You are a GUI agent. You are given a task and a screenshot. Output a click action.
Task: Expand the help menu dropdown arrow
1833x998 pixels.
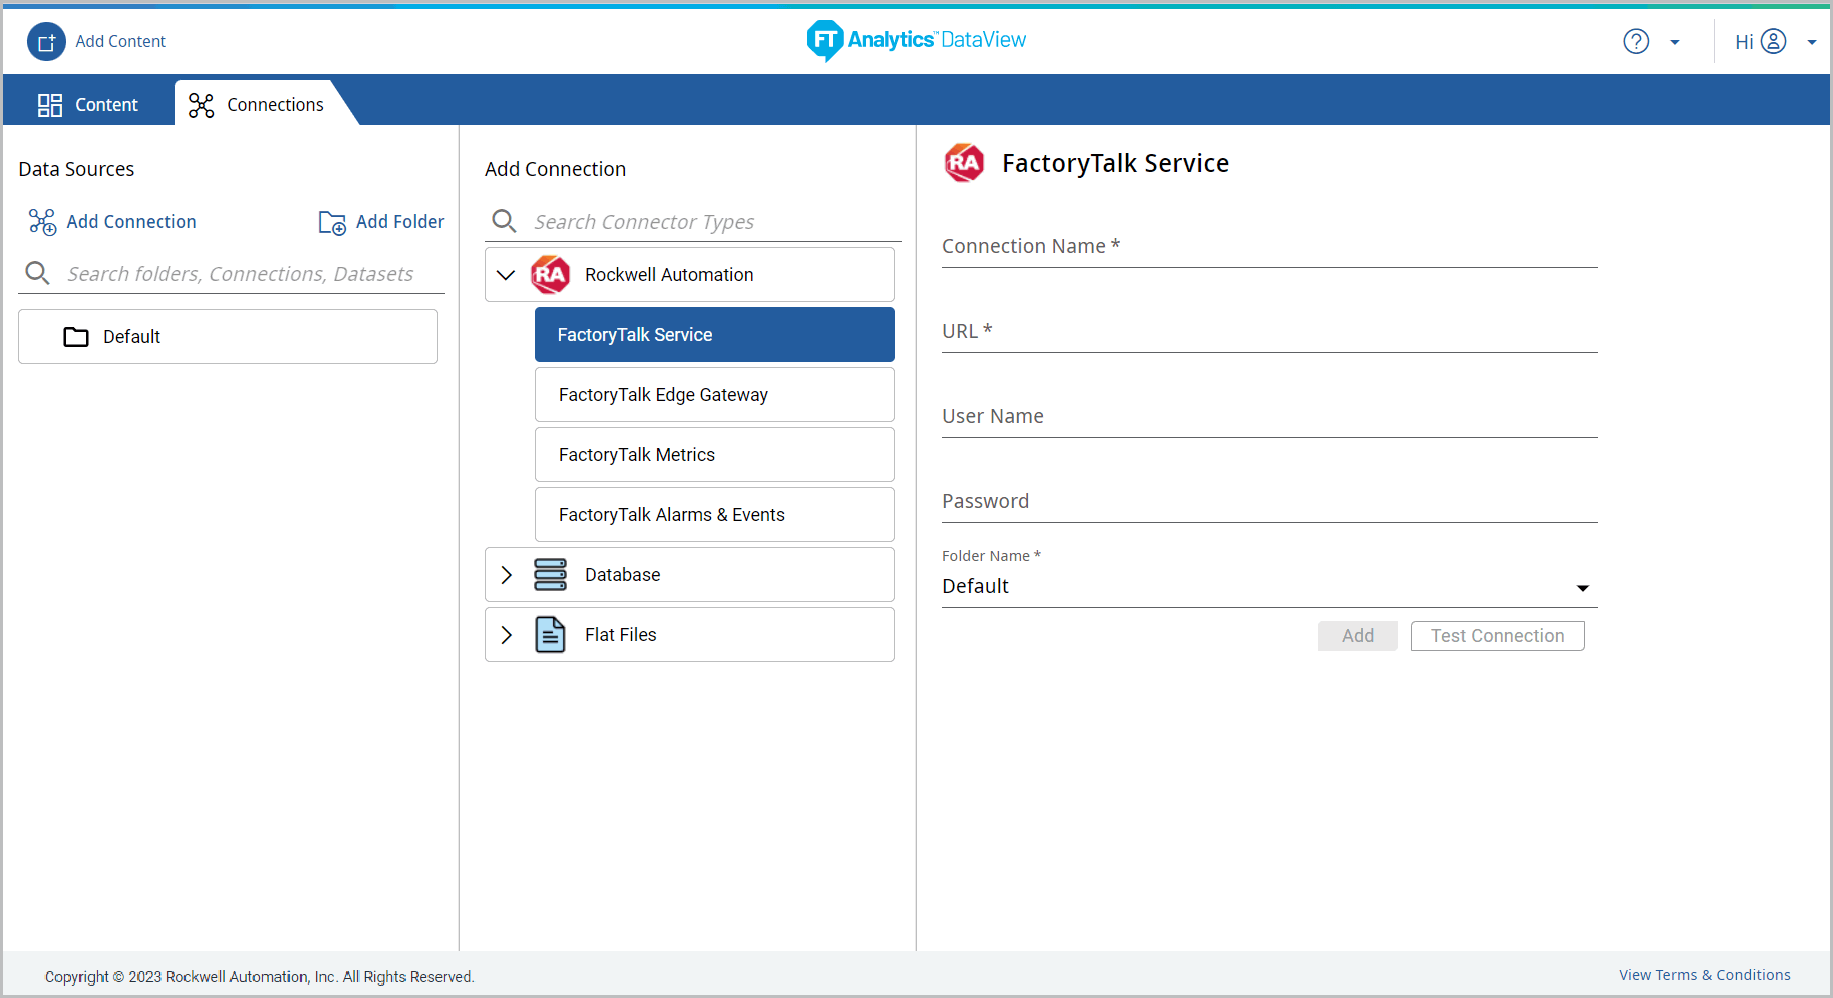[1675, 42]
